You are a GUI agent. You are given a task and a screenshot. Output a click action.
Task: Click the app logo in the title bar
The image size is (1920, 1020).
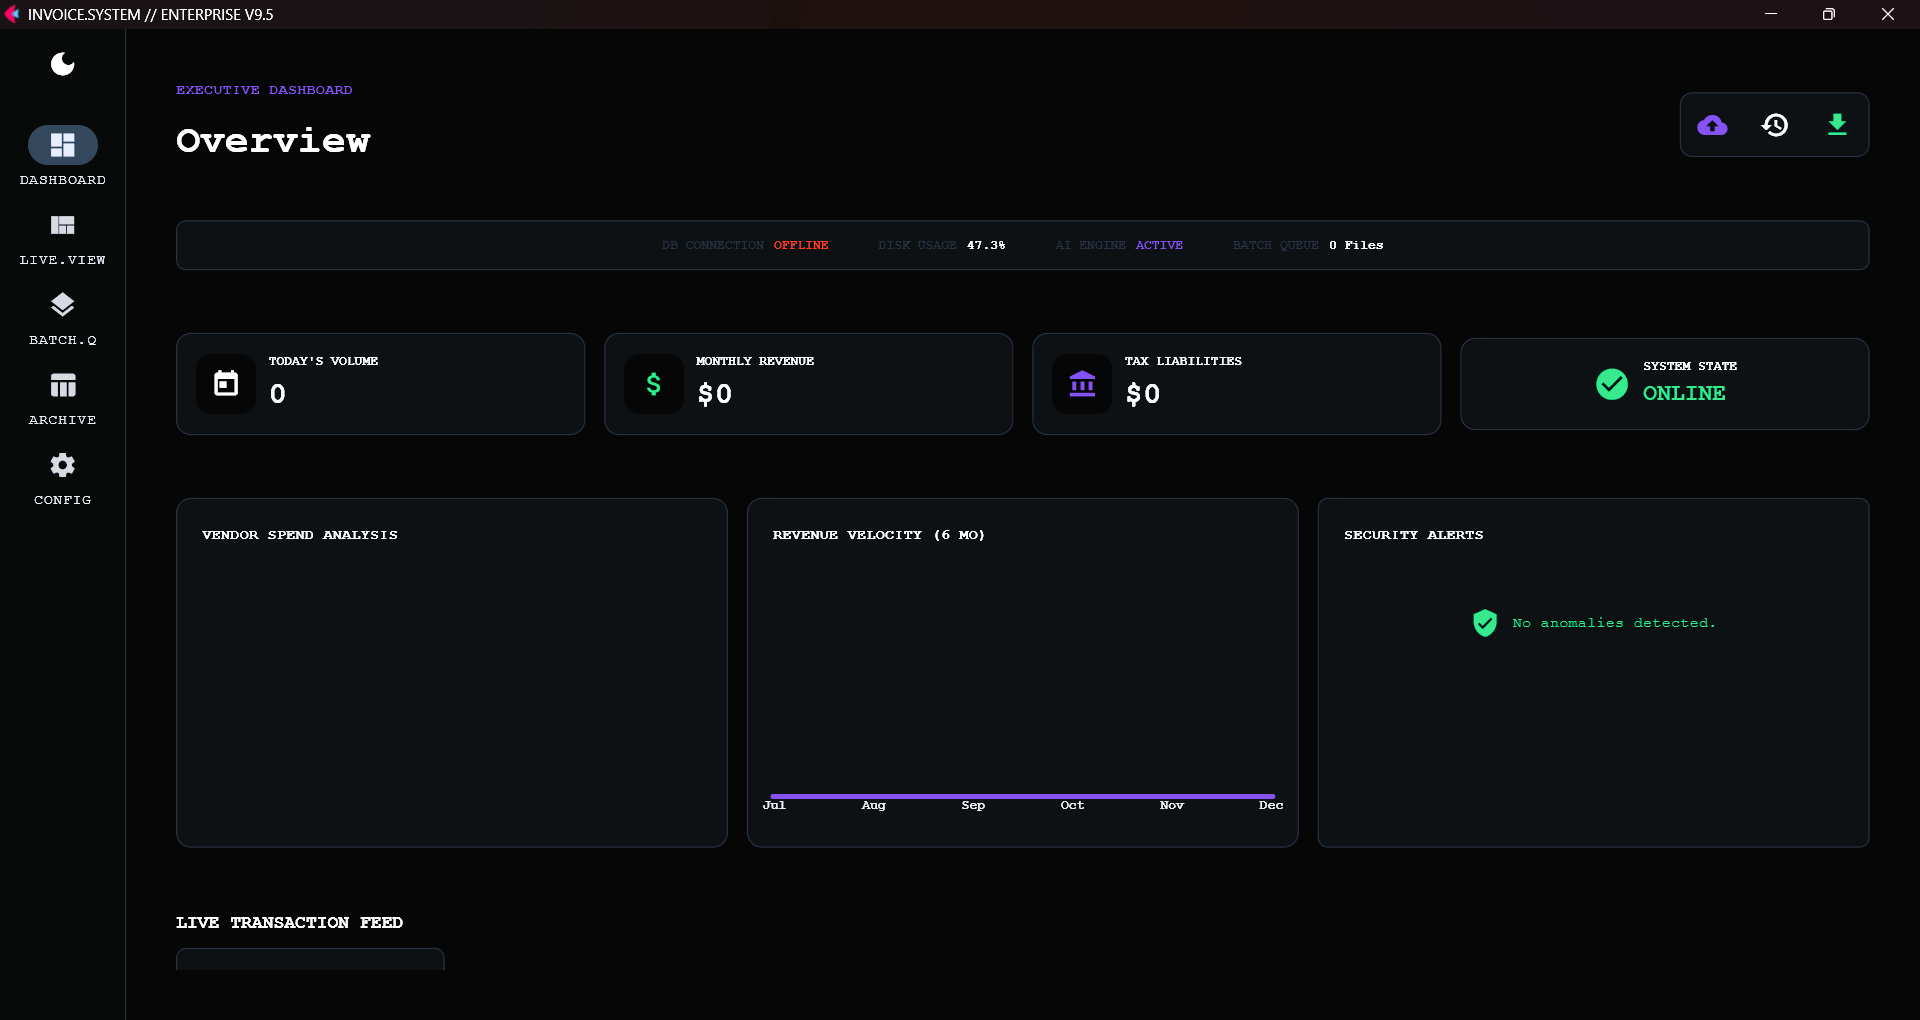click(x=13, y=14)
